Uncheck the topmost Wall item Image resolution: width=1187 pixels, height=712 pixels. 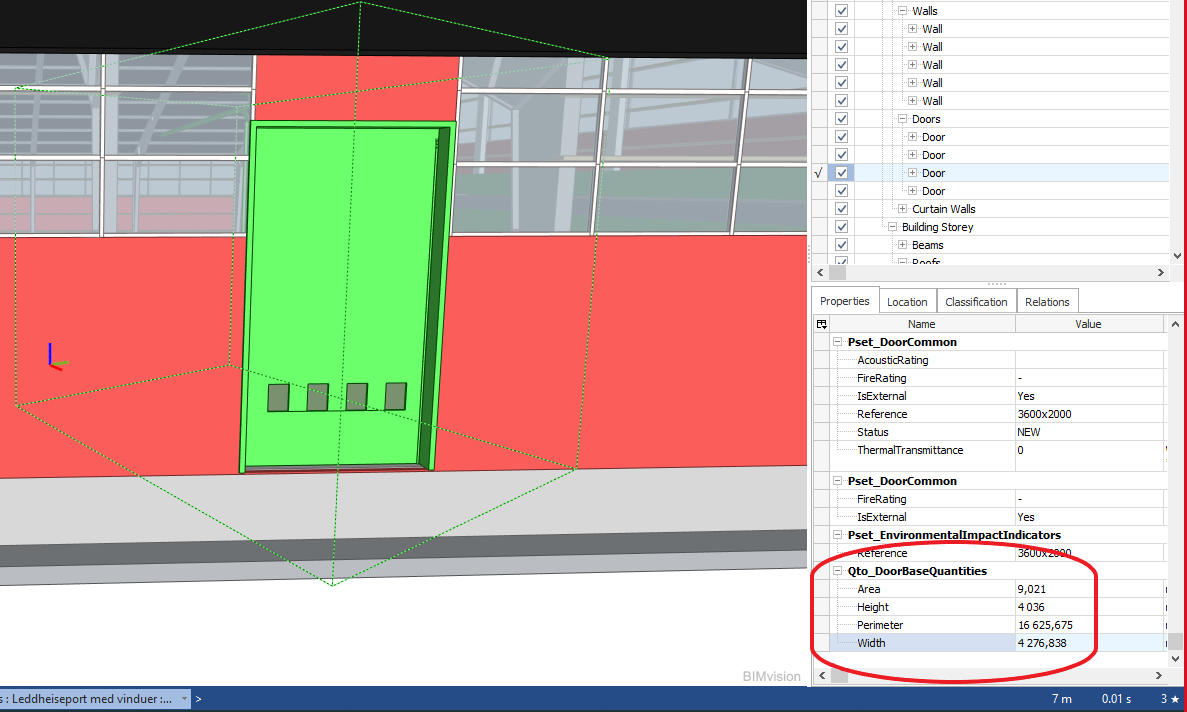[841, 28]
